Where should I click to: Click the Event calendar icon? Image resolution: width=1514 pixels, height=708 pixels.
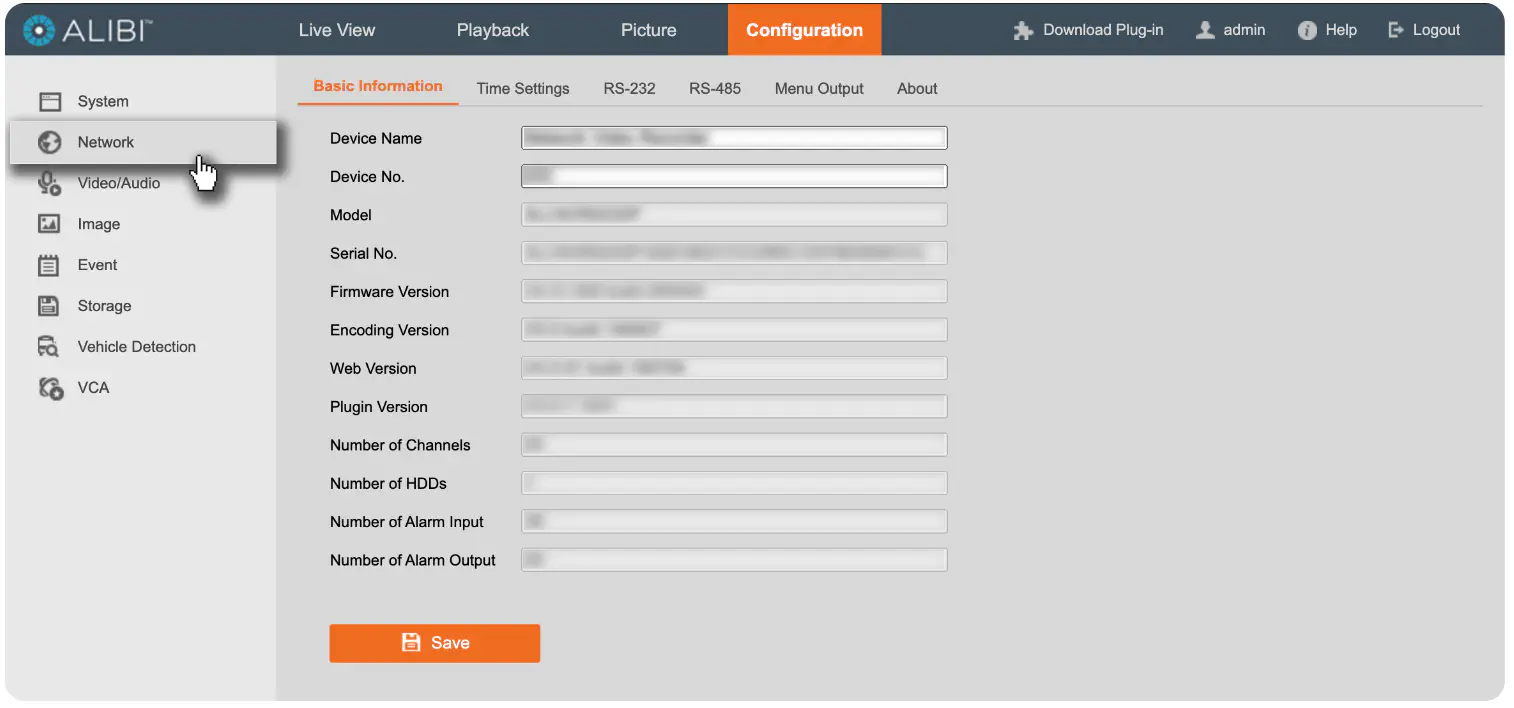(x=50, y=265)
